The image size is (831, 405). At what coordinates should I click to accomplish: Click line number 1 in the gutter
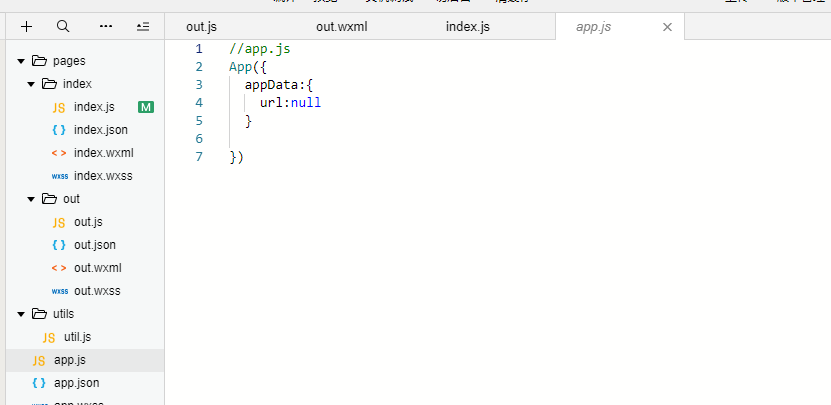pos(199,49)
